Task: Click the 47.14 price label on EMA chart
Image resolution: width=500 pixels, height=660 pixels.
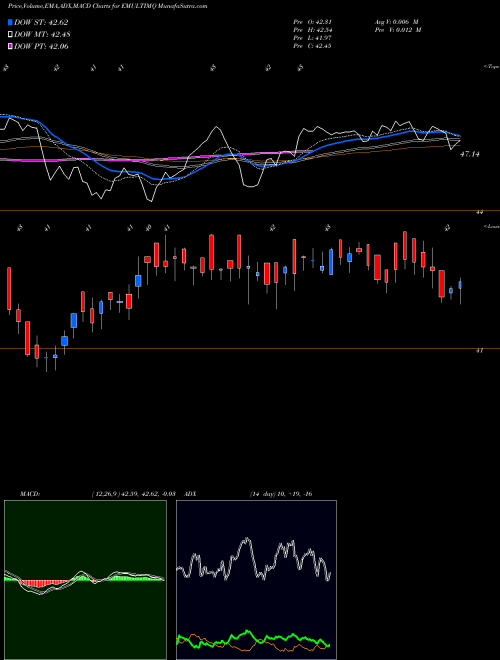Action: point(470,154)
